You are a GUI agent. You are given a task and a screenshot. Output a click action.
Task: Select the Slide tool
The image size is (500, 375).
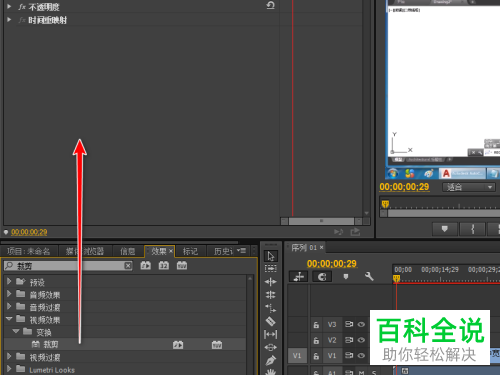click(270, 347)
